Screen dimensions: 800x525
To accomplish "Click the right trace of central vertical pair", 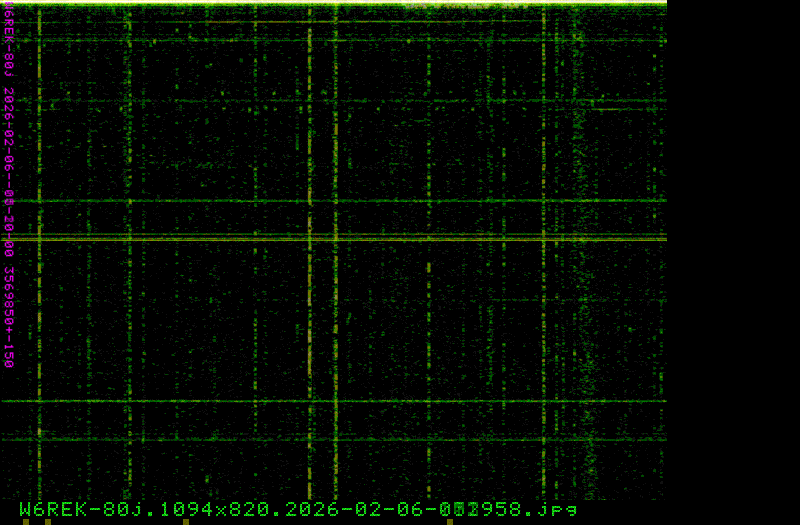I will pos(334,300).
